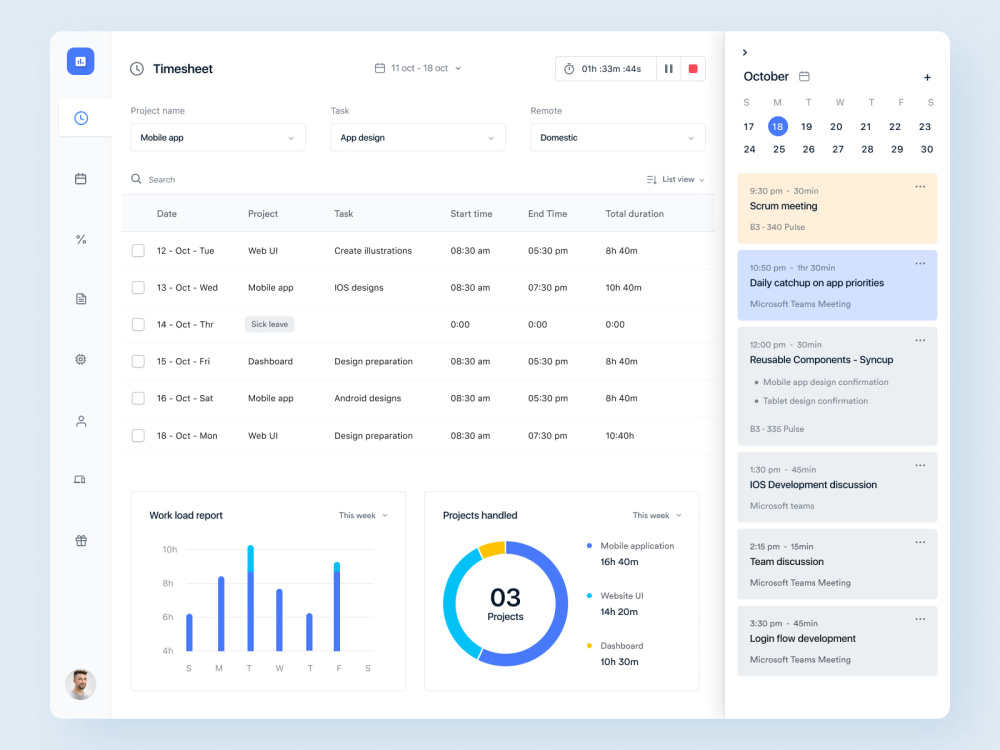
Task: Select October 19 in the calendar
Action: [807, 127]
